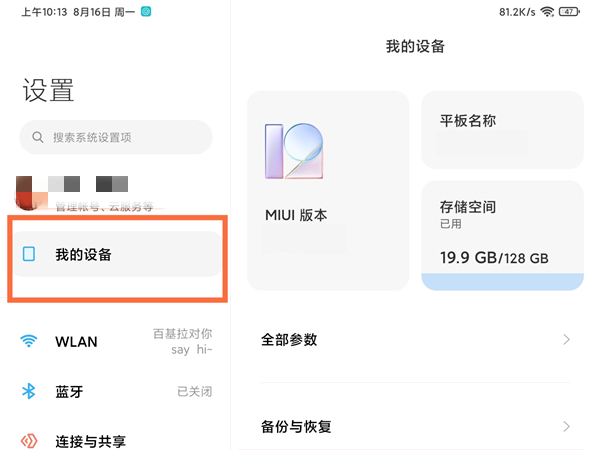Screen dimensions: 600x450
Task: Open the 连接与共享 settings label
Action: 90,440
